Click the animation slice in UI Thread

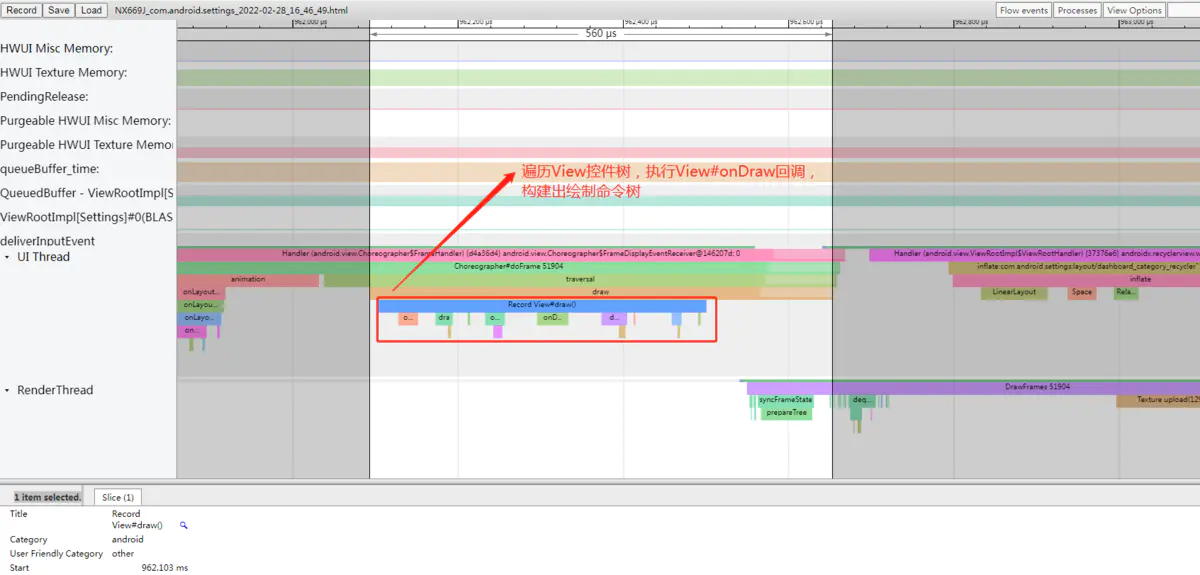(248, 280)
